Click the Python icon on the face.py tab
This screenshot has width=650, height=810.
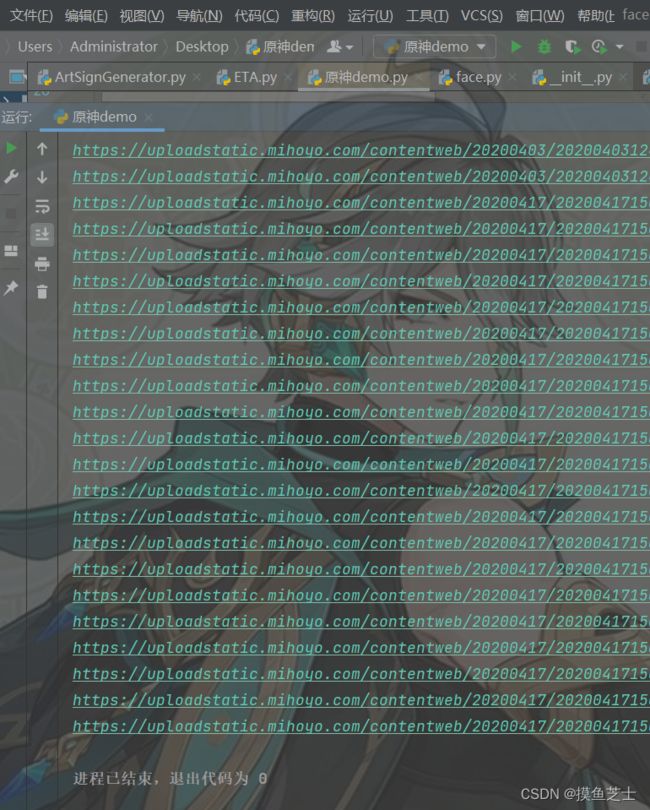coord(445,77)
